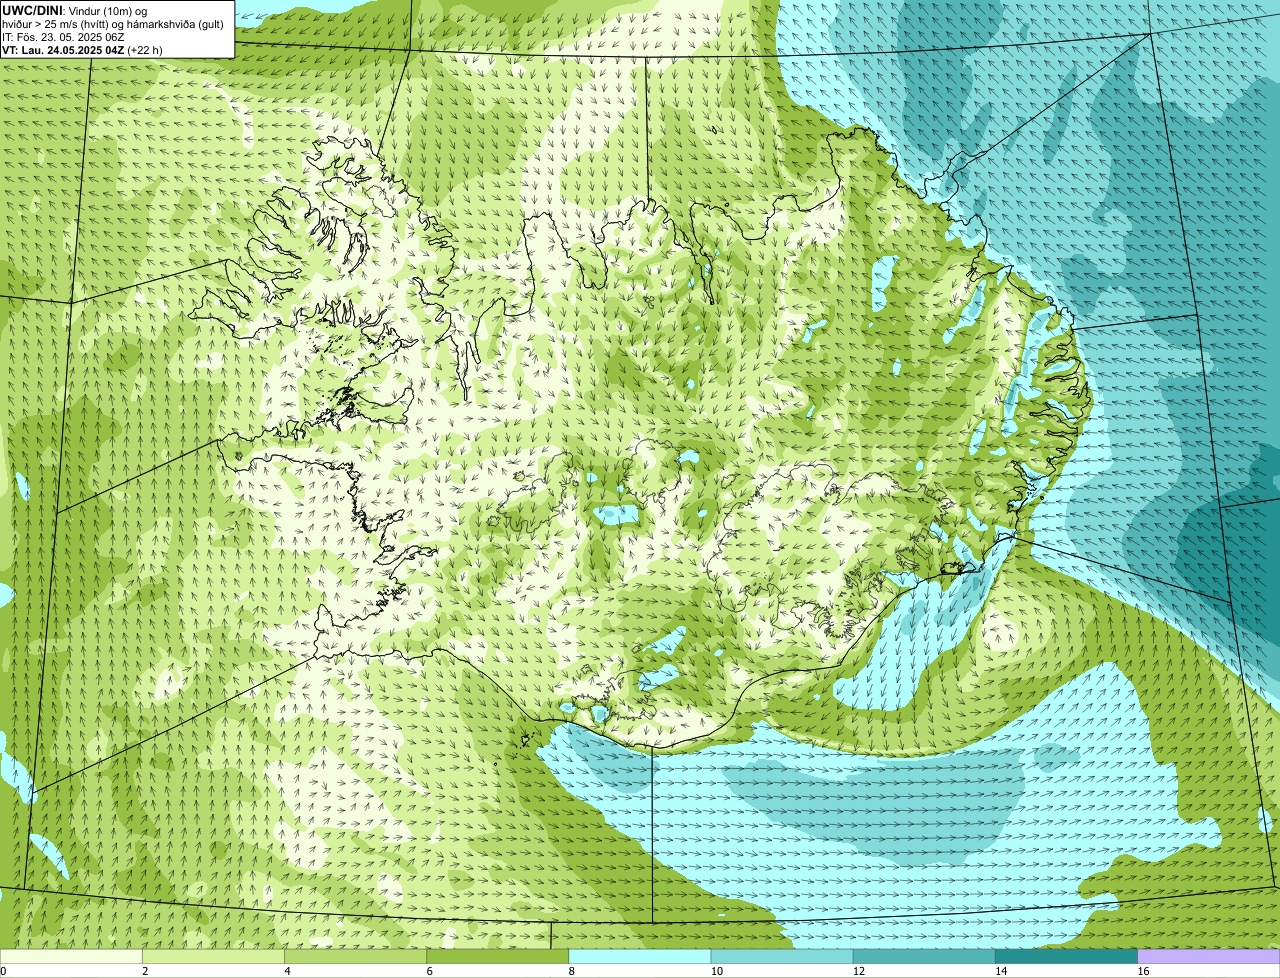Image resolution: width=1280 pixels, height=978 pixels.
Task: Click the legend scale label "10"
Action: click(x=717, y=971)
